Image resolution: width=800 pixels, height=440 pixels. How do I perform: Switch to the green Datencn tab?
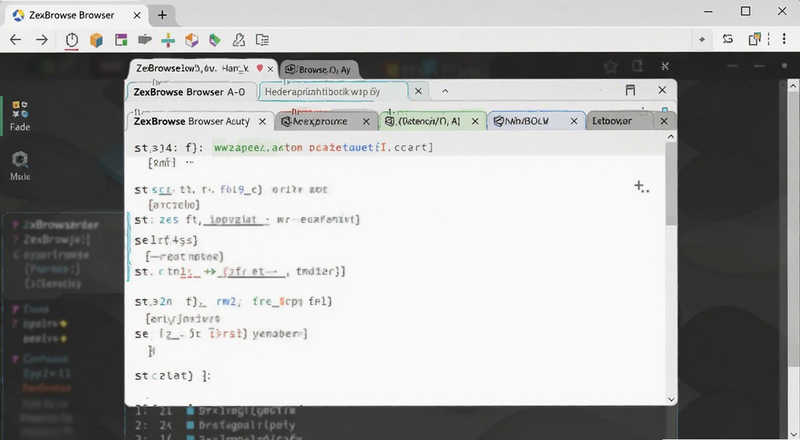pyautogui.click(x=432, y=121)
